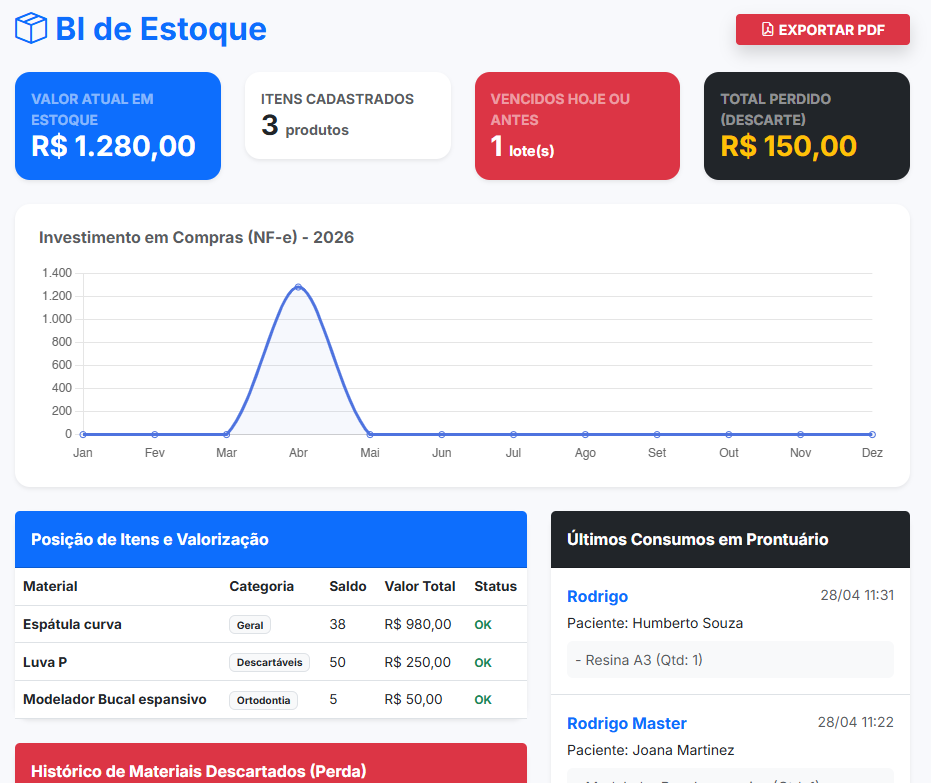
Task: Click the OK status for Espátula curva
Action: click(483, 625)
